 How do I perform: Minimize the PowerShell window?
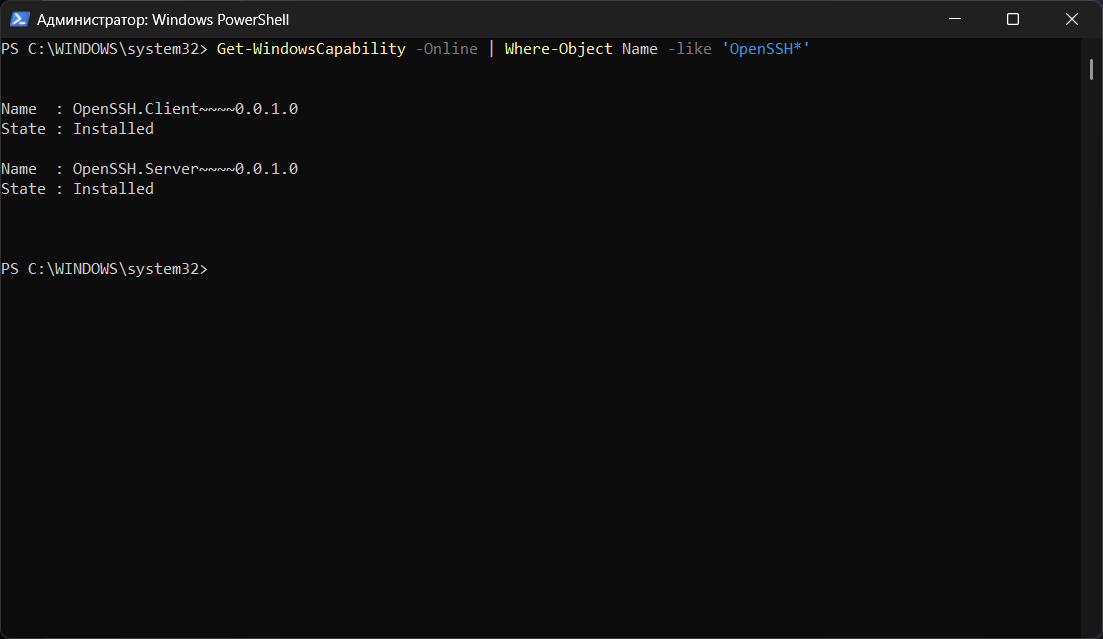pos(955,19)
